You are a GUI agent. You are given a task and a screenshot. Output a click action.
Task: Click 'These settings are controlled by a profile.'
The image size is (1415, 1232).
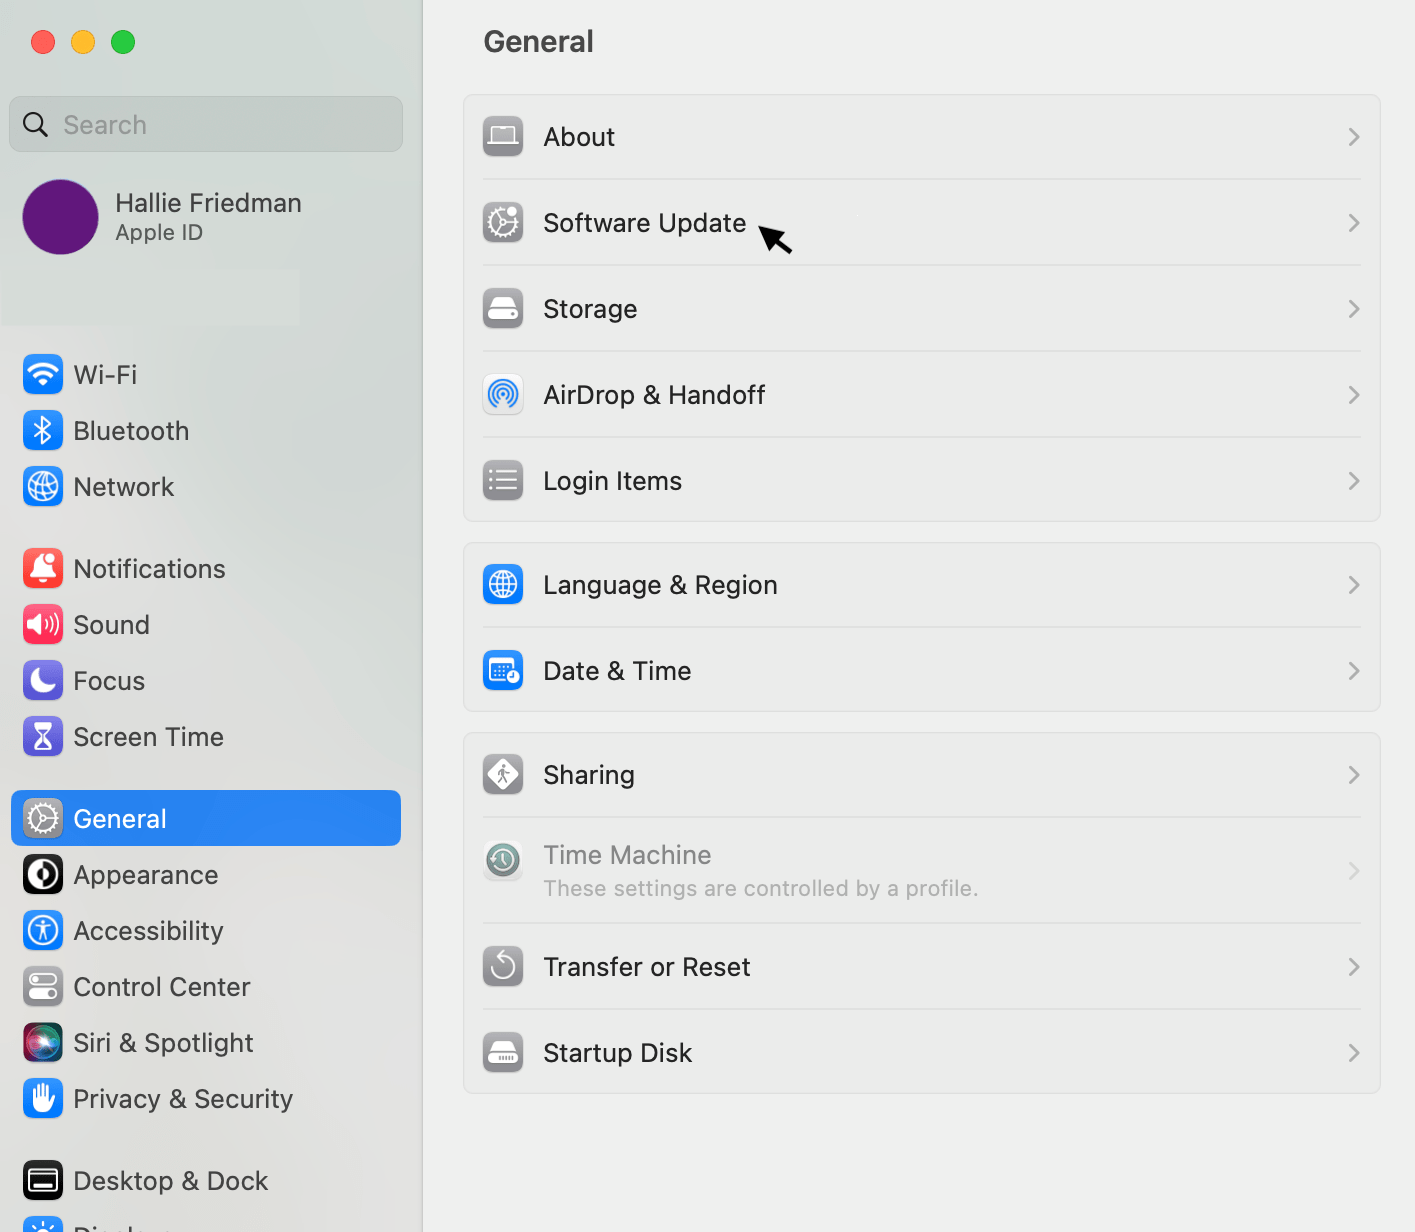(761, 888)
